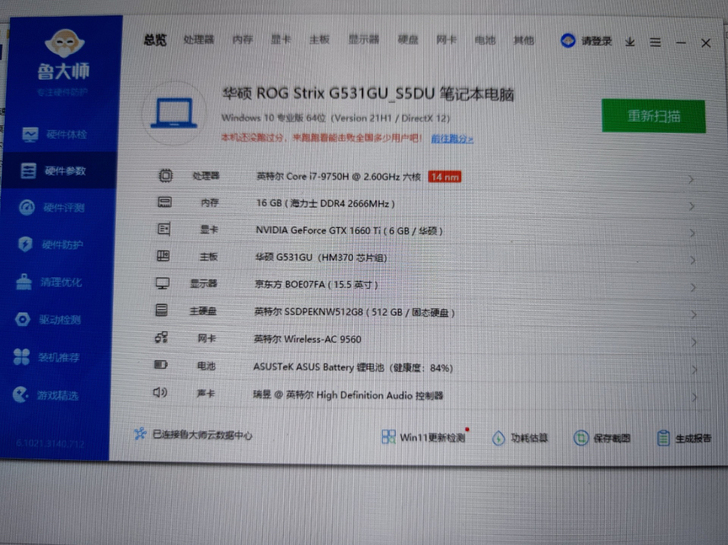Switch to the 主板 tab
728x545 pixels.
click(319, 40)
